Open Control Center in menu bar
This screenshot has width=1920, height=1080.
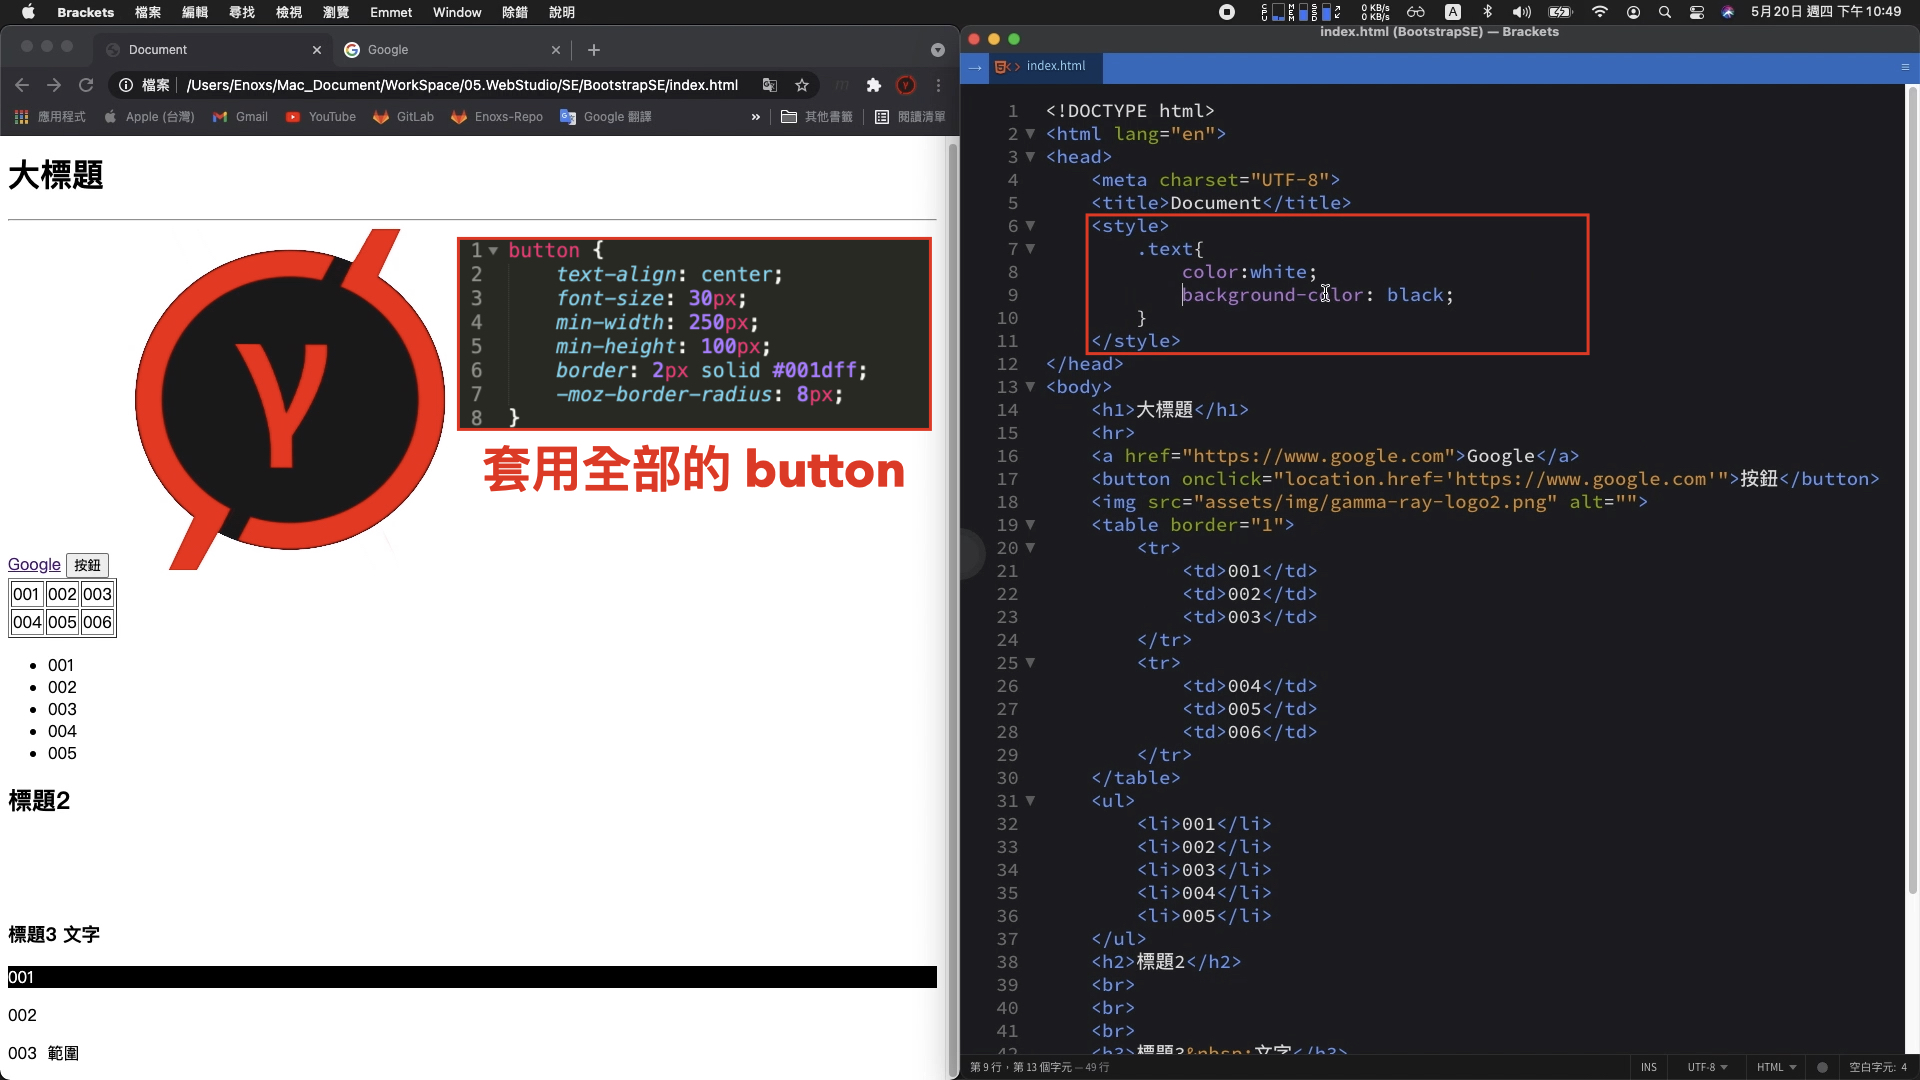[x=1697, y=12]
